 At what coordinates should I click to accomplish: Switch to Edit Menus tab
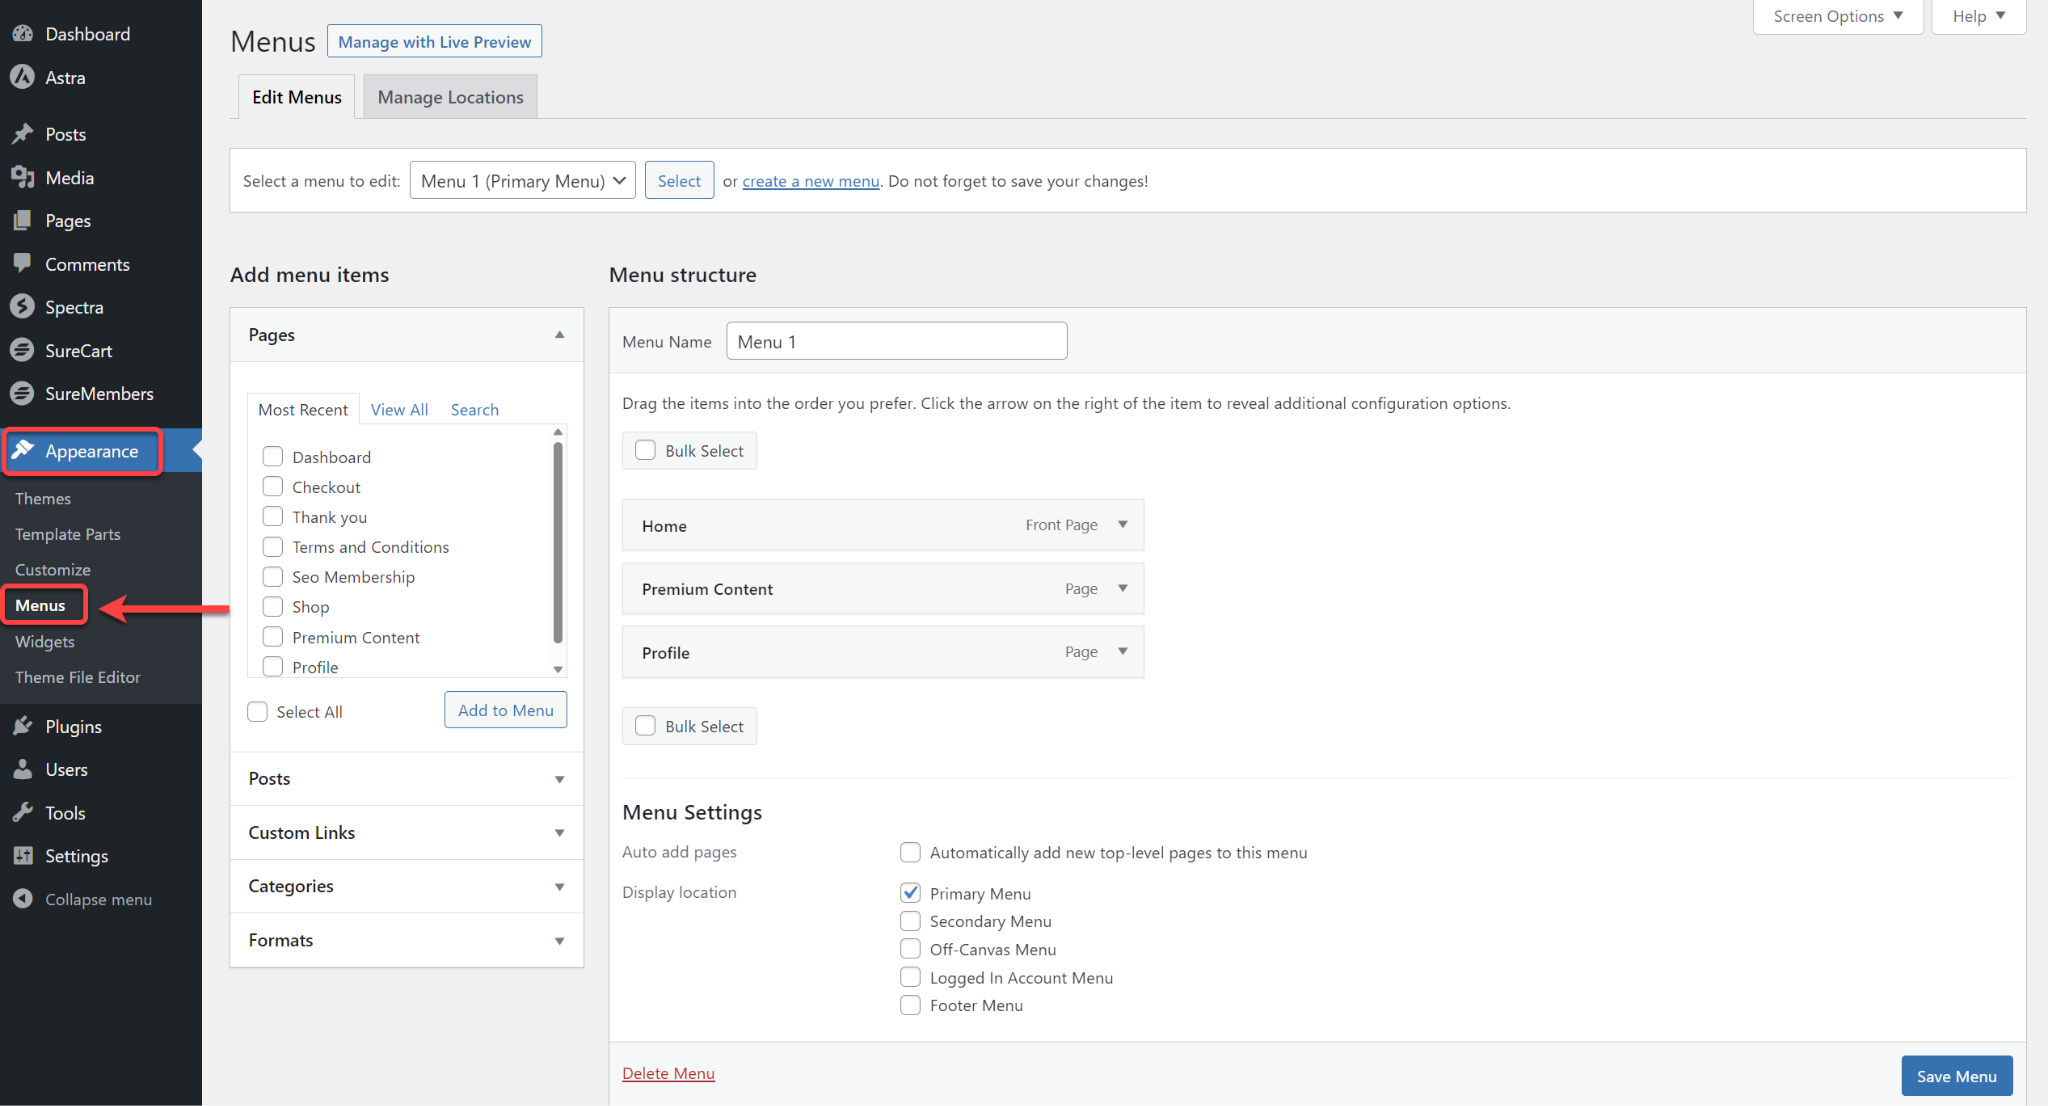[297, 97]
